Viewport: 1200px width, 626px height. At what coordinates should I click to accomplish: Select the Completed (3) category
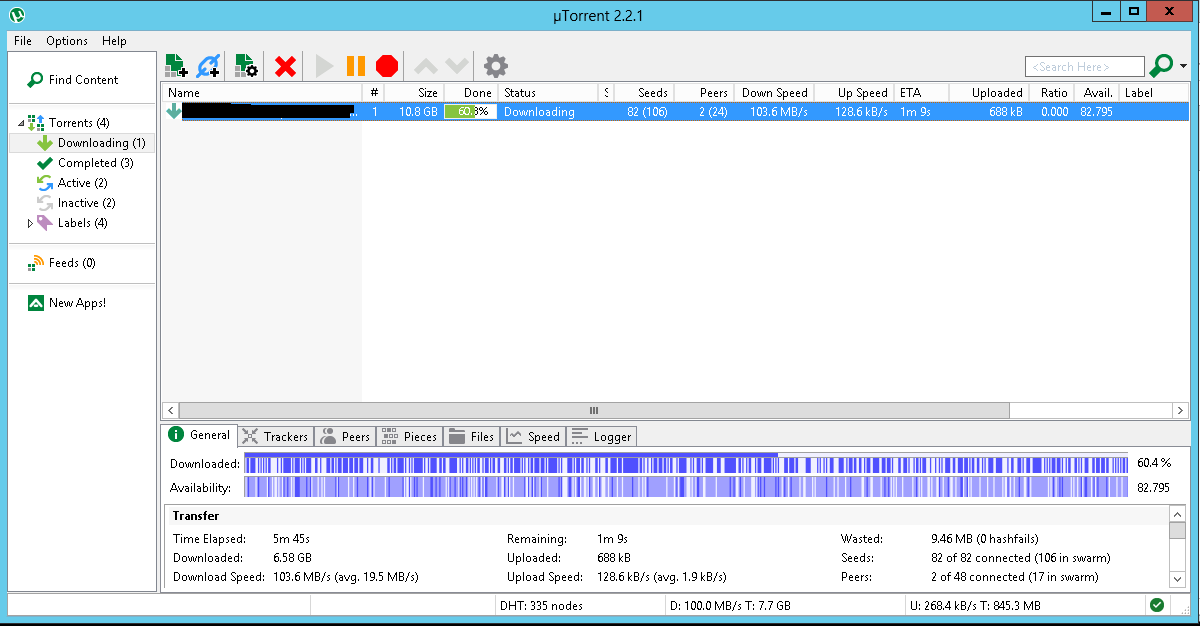[95, 163]
